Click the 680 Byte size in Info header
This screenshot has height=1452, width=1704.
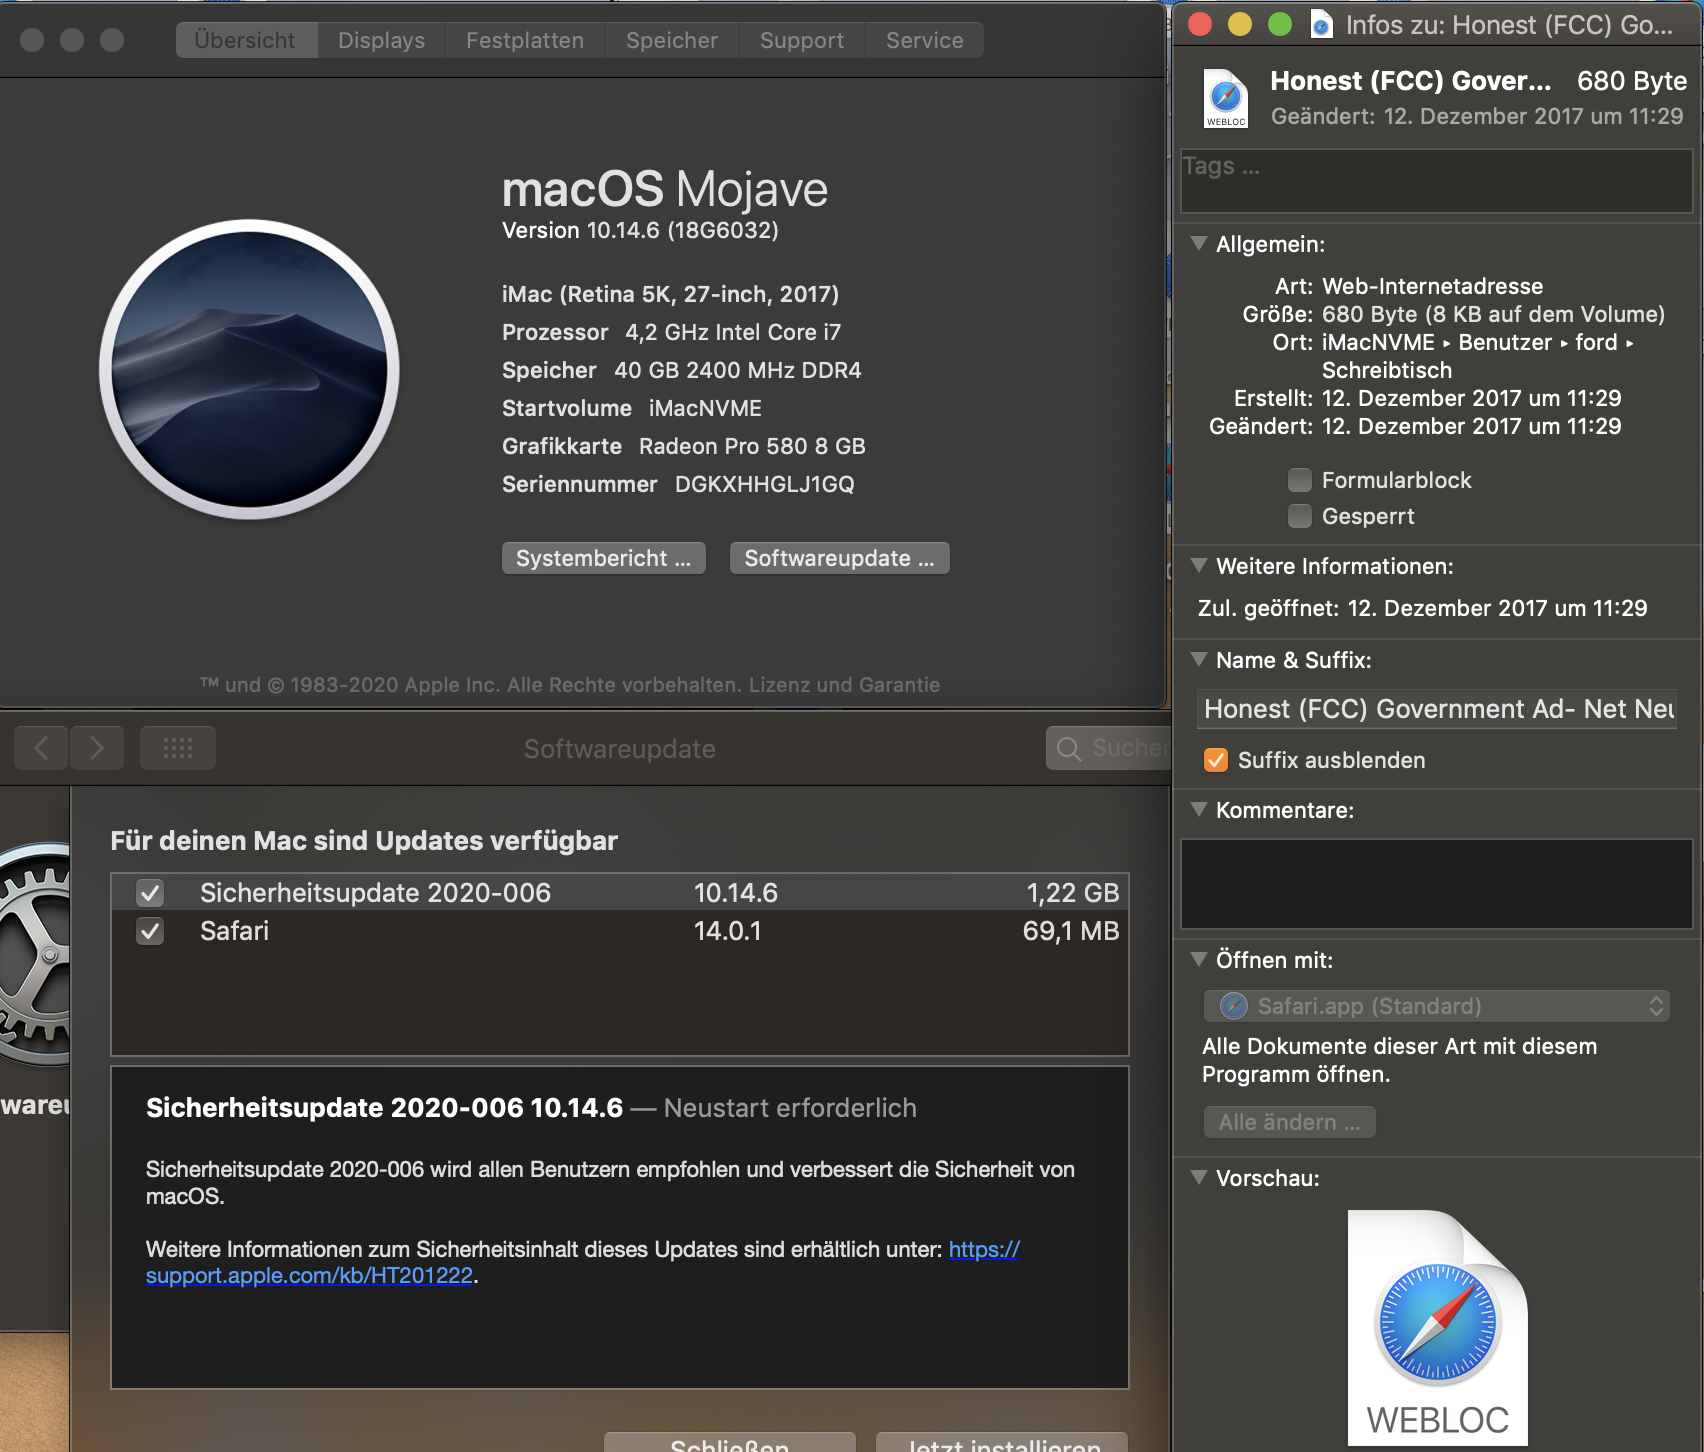pyautogui.click(x=1632, y=80)
